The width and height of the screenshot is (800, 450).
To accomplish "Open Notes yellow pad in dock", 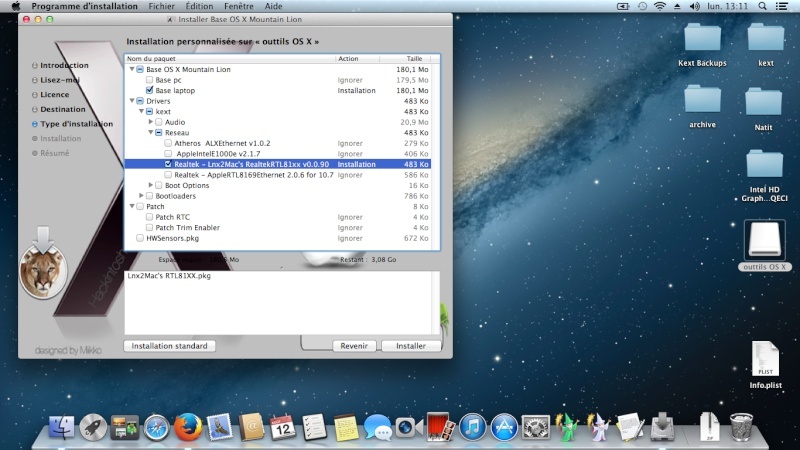I will click(x=346, y=427).
